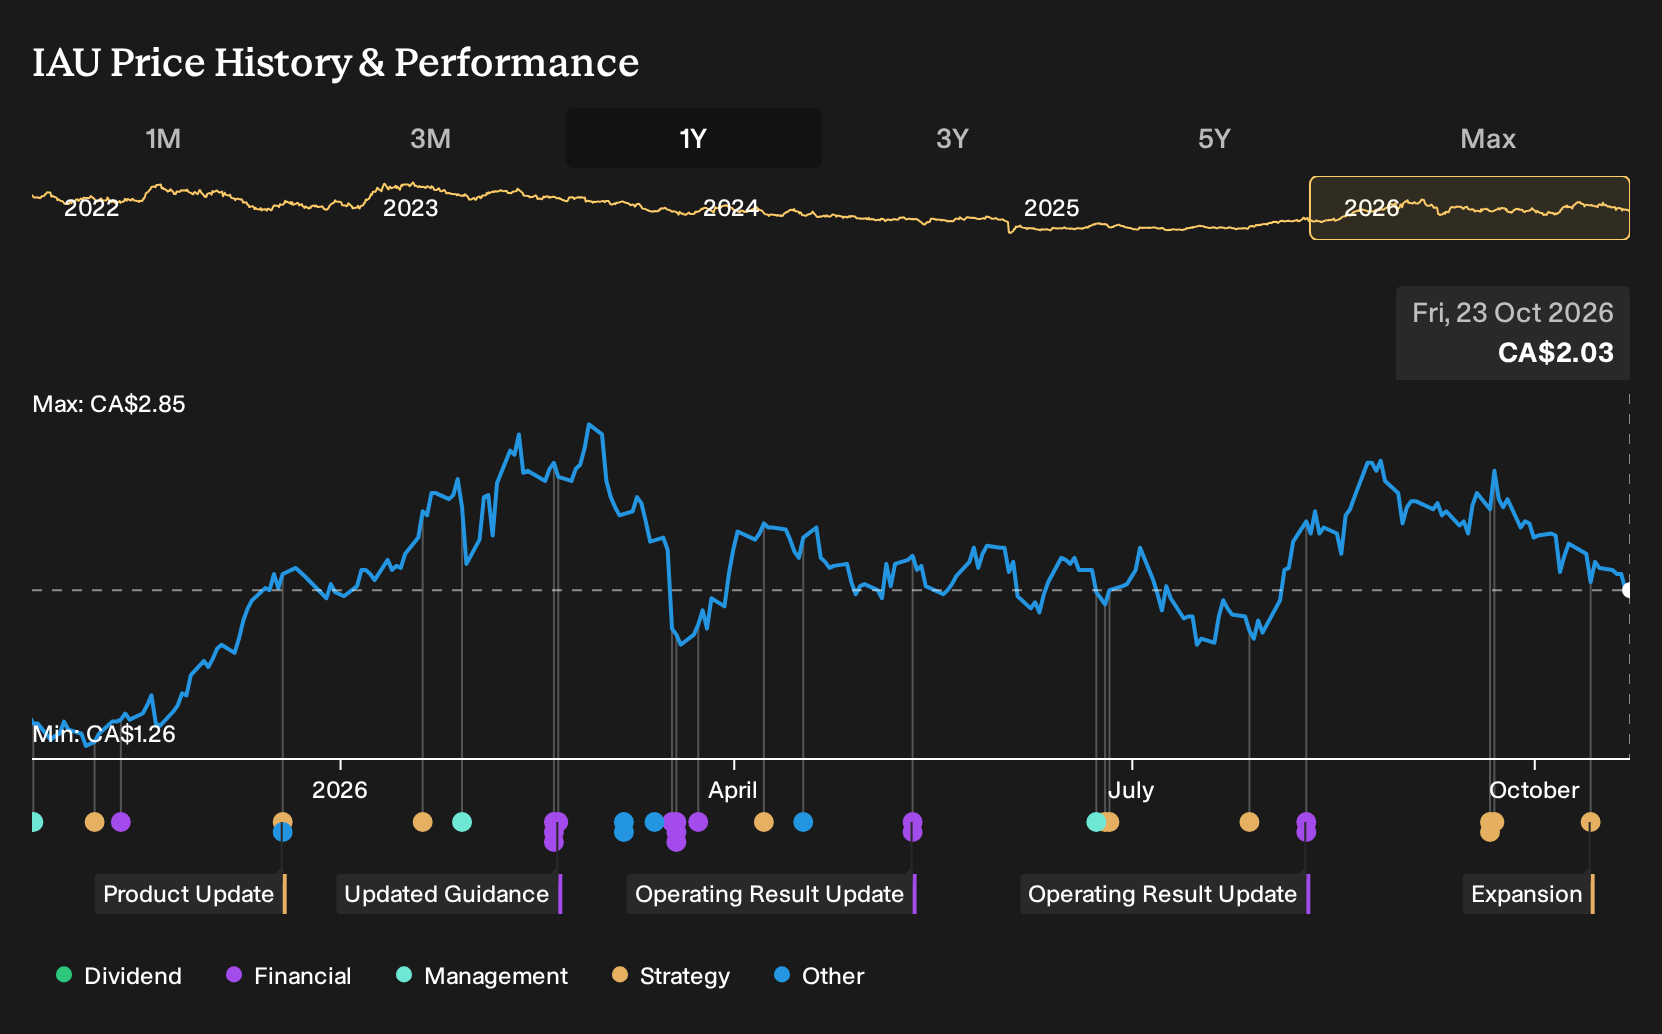Screen dimensions: 1662x1034
Task: Click the teal Management dot left of 2026 axis start
Action: tap(35, 822)
